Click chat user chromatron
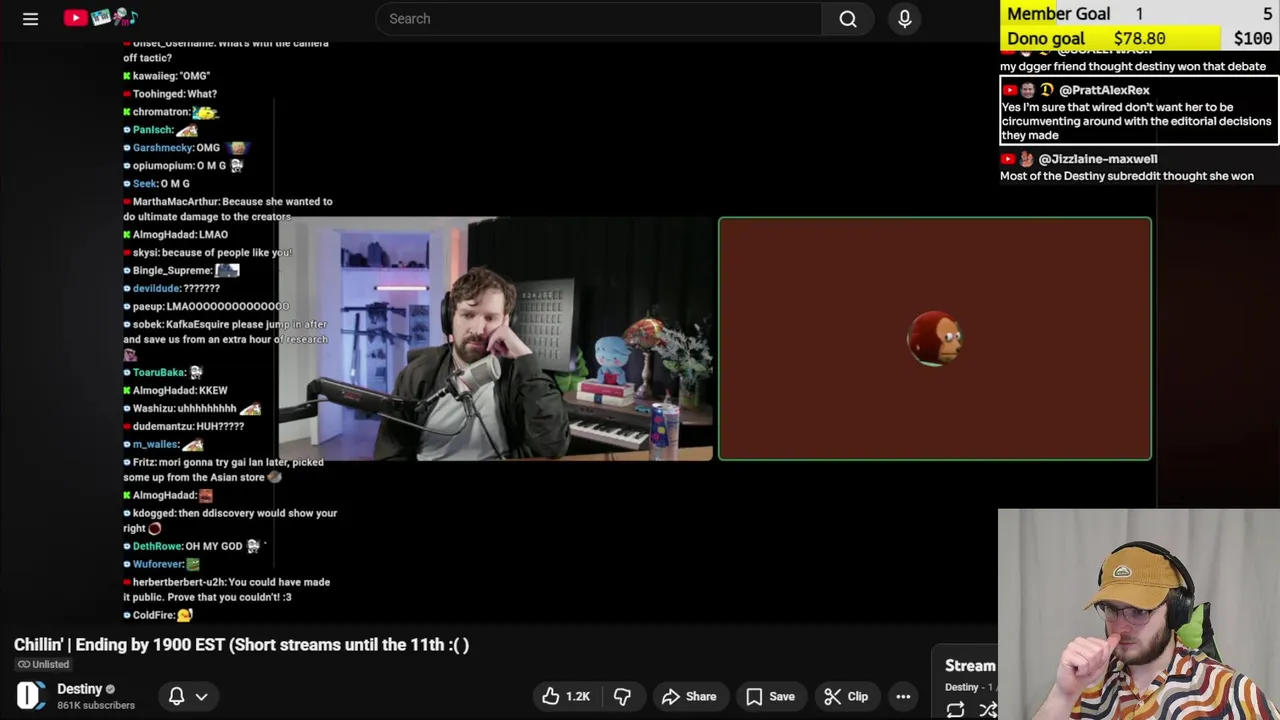The image size is (1280, 720). click(x=160, y=112)
